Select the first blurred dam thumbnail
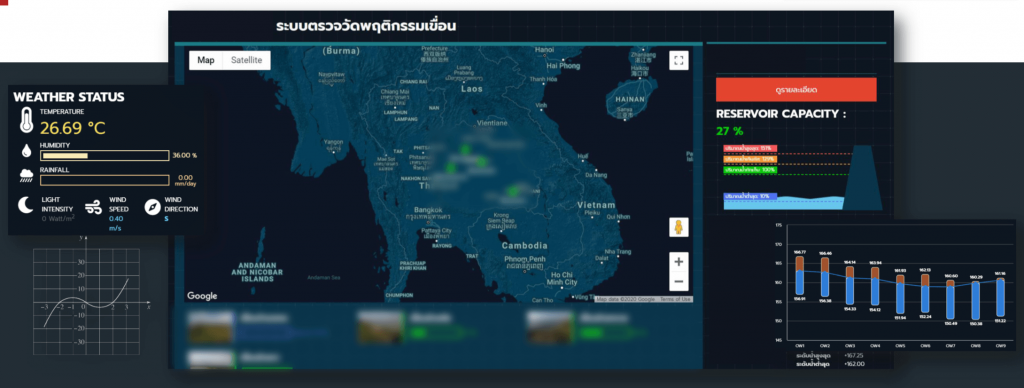Viewport: 1024px width, 388px height. point(210,326)
